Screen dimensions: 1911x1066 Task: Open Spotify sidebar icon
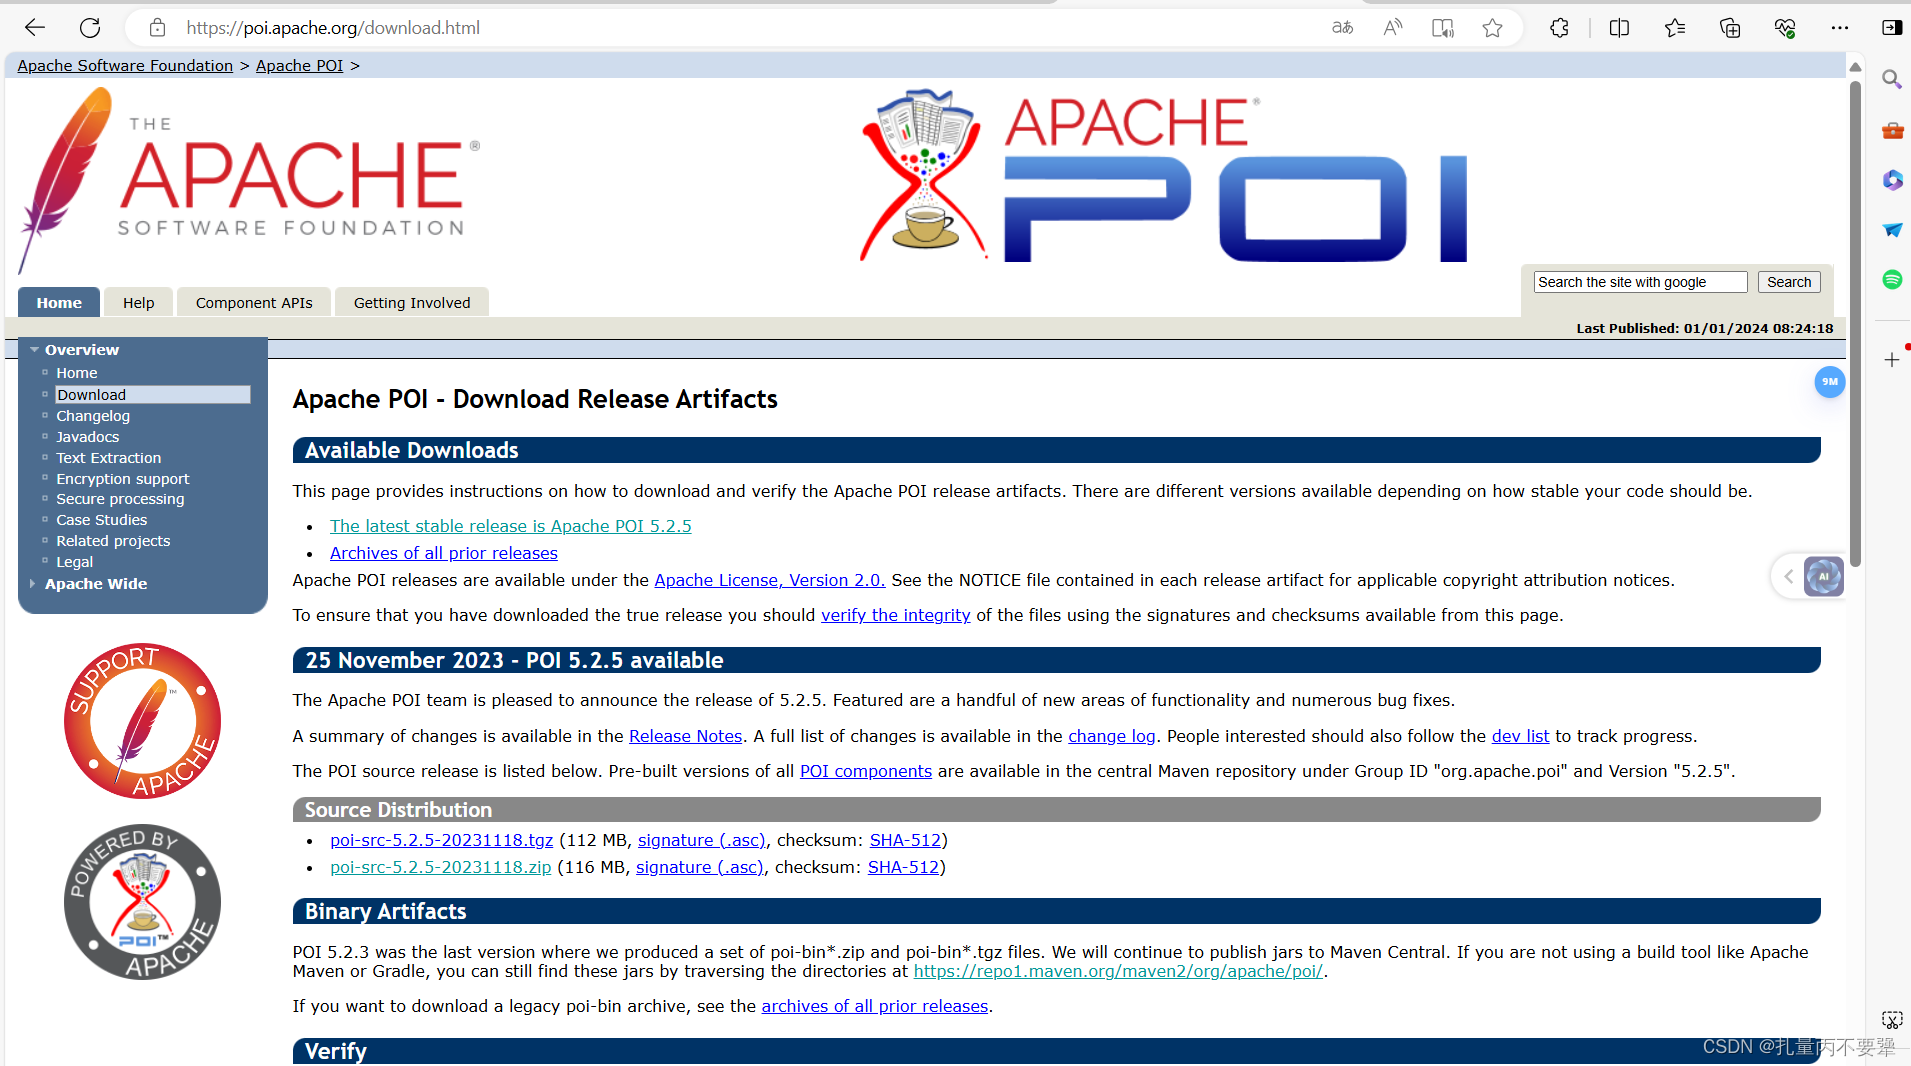[1892, 280]
